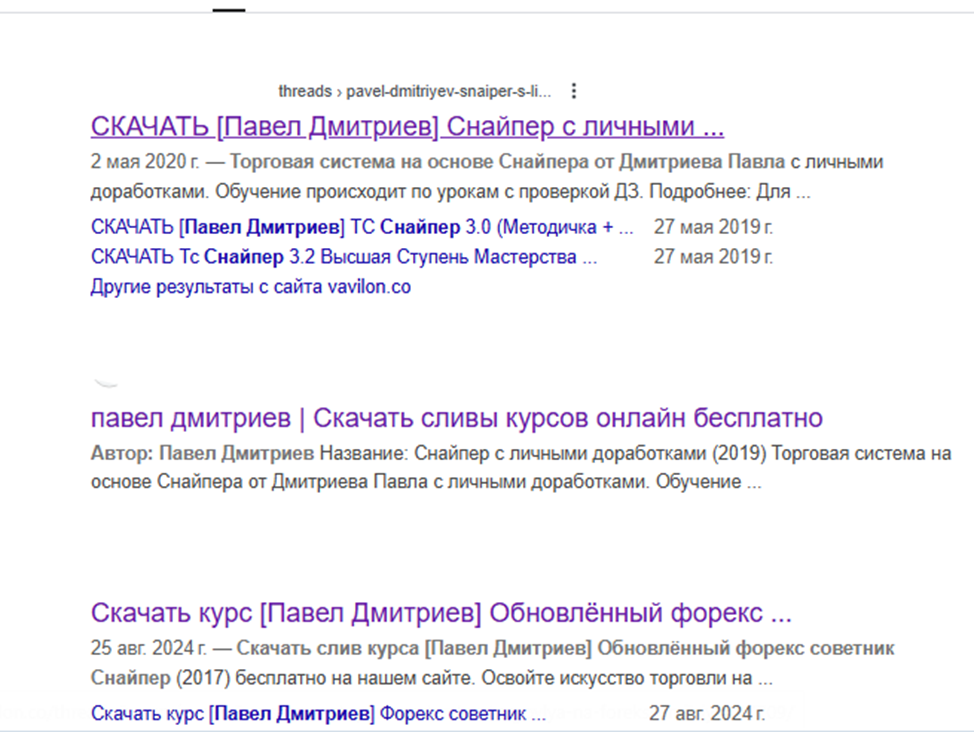Open result 'павел дмитриев | Скачать сливы курсов онлайн бесплатно'

456,417
